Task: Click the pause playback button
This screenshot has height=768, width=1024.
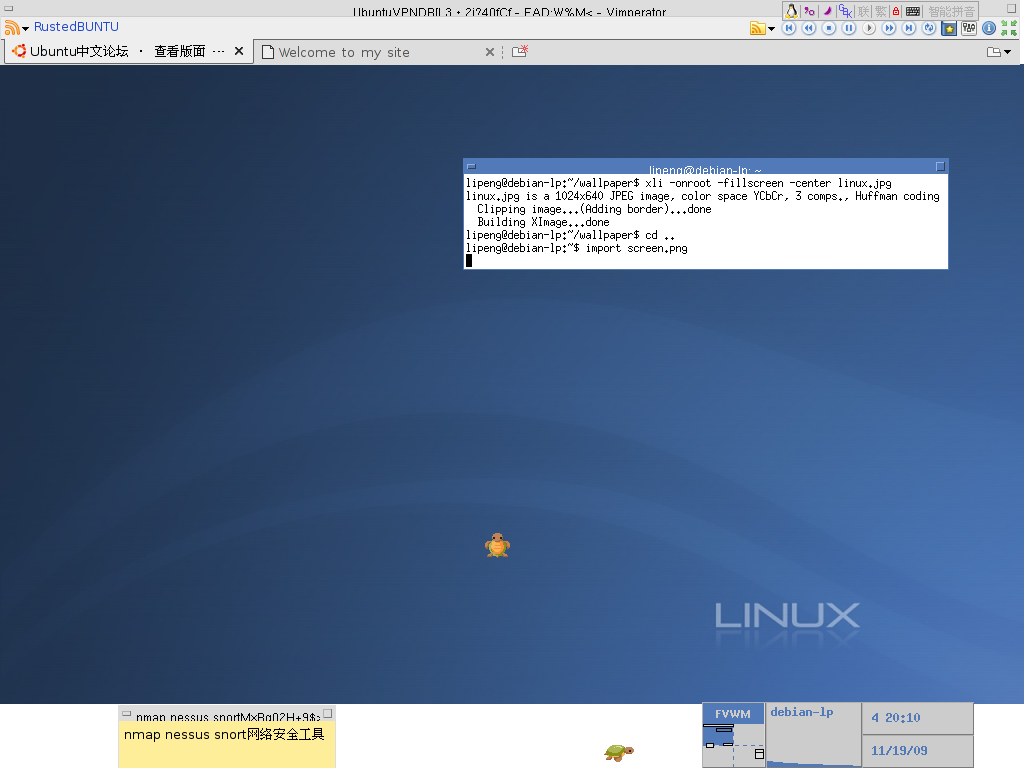Action: point(848,28)
